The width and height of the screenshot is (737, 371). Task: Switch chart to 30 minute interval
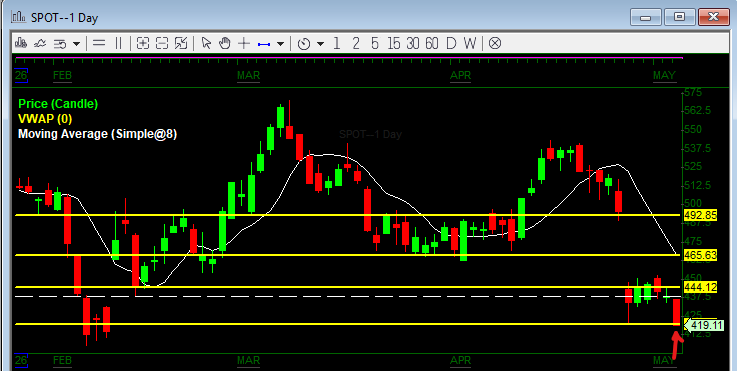pyautogui.click(x=413, y=44)
